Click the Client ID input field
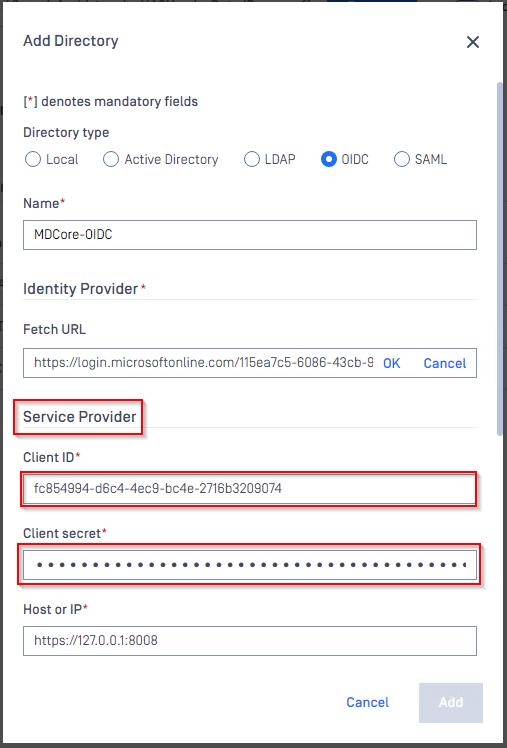Screen dimensions: 507x748 tap(248, 488)
